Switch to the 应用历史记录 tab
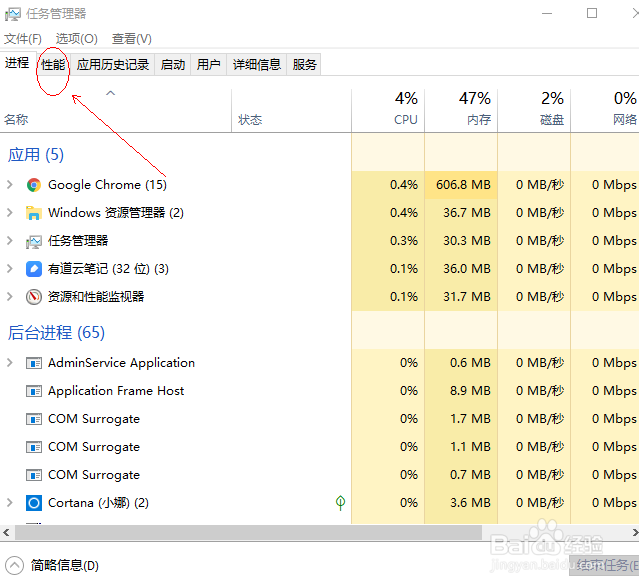 pos(113,64)
